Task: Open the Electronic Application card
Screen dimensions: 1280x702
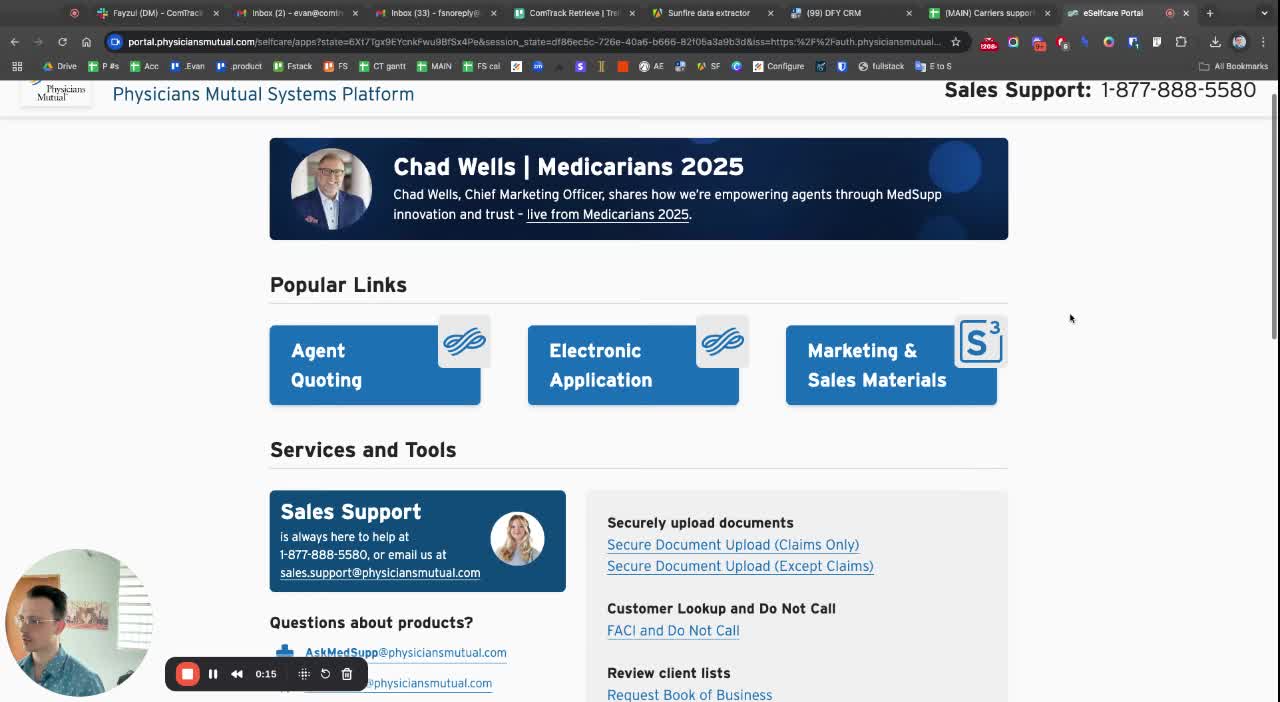Action: pos(633,365)
